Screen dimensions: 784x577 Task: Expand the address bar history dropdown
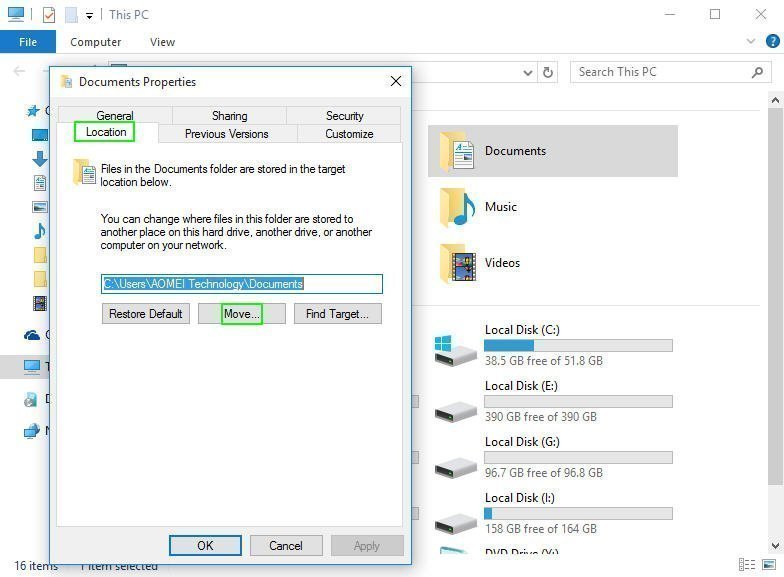[528, 72]
